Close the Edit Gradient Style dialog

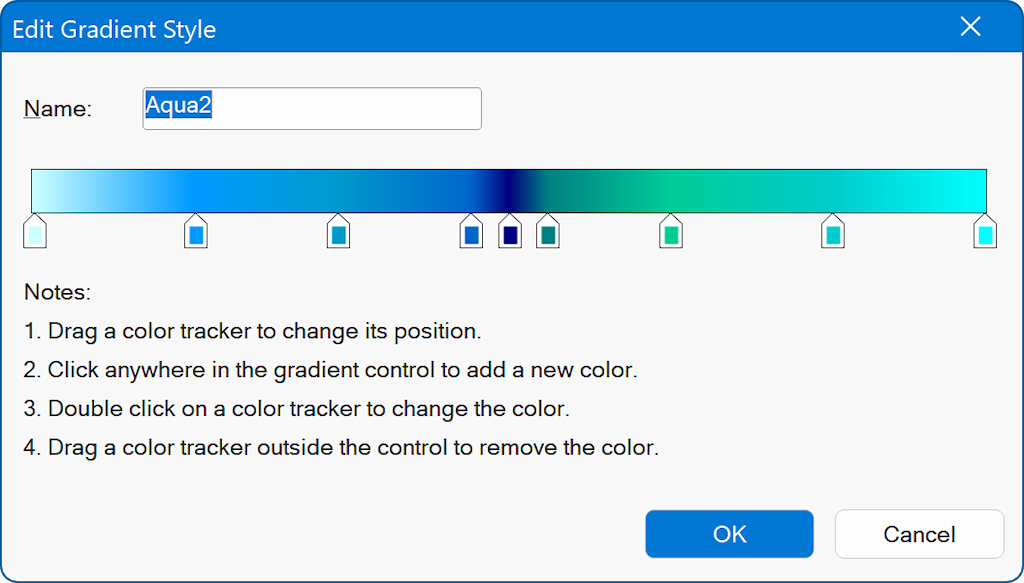970,27
